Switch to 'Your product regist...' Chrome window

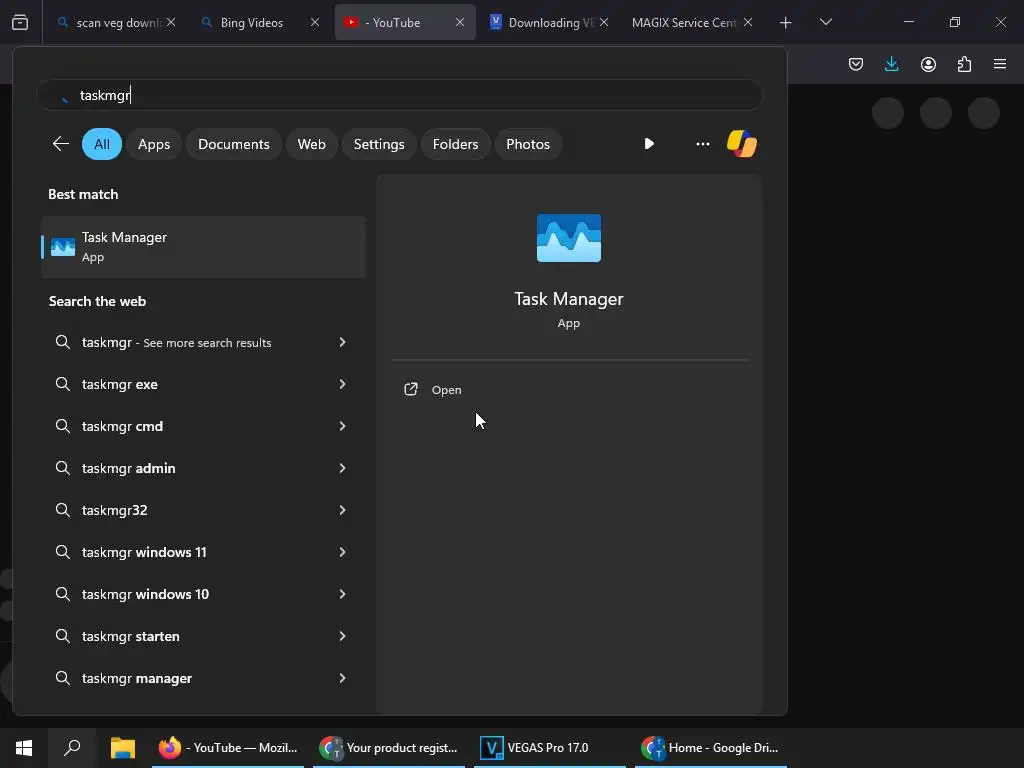click(x=389, y=748)
